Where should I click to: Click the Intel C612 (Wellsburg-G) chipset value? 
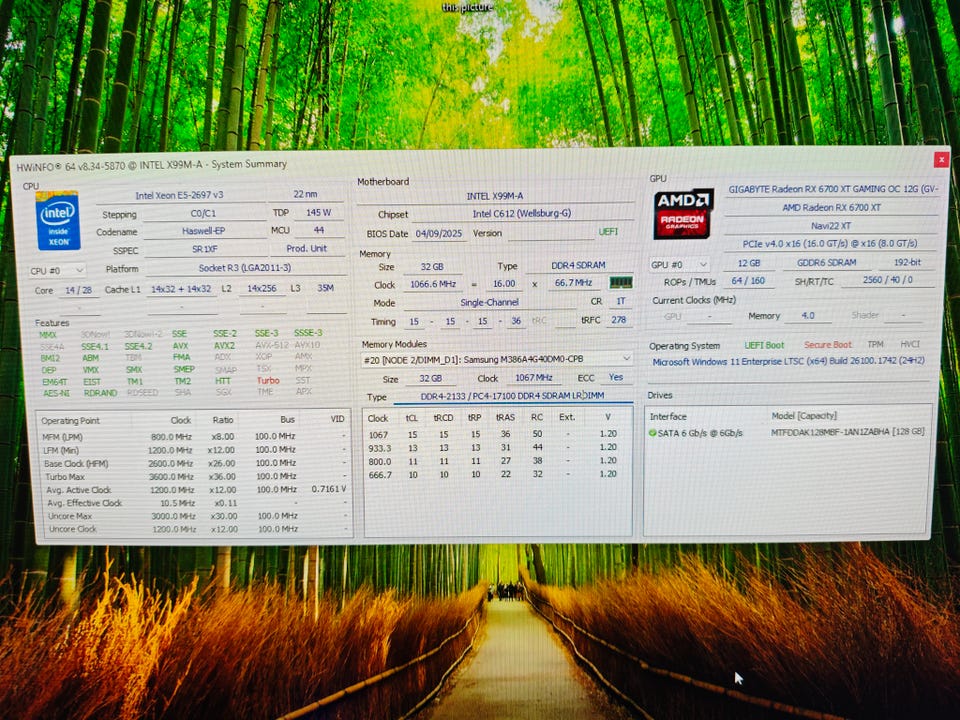[x=522, y=214]
